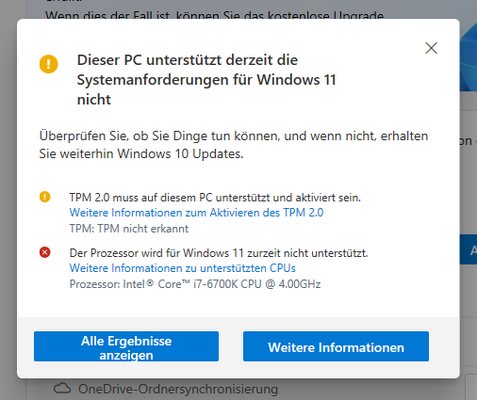This screenshot has height=400, width=477.
Task: Click the TPM 2.0 muss unterstützt requirement text
Action: [x=215, y=197]
